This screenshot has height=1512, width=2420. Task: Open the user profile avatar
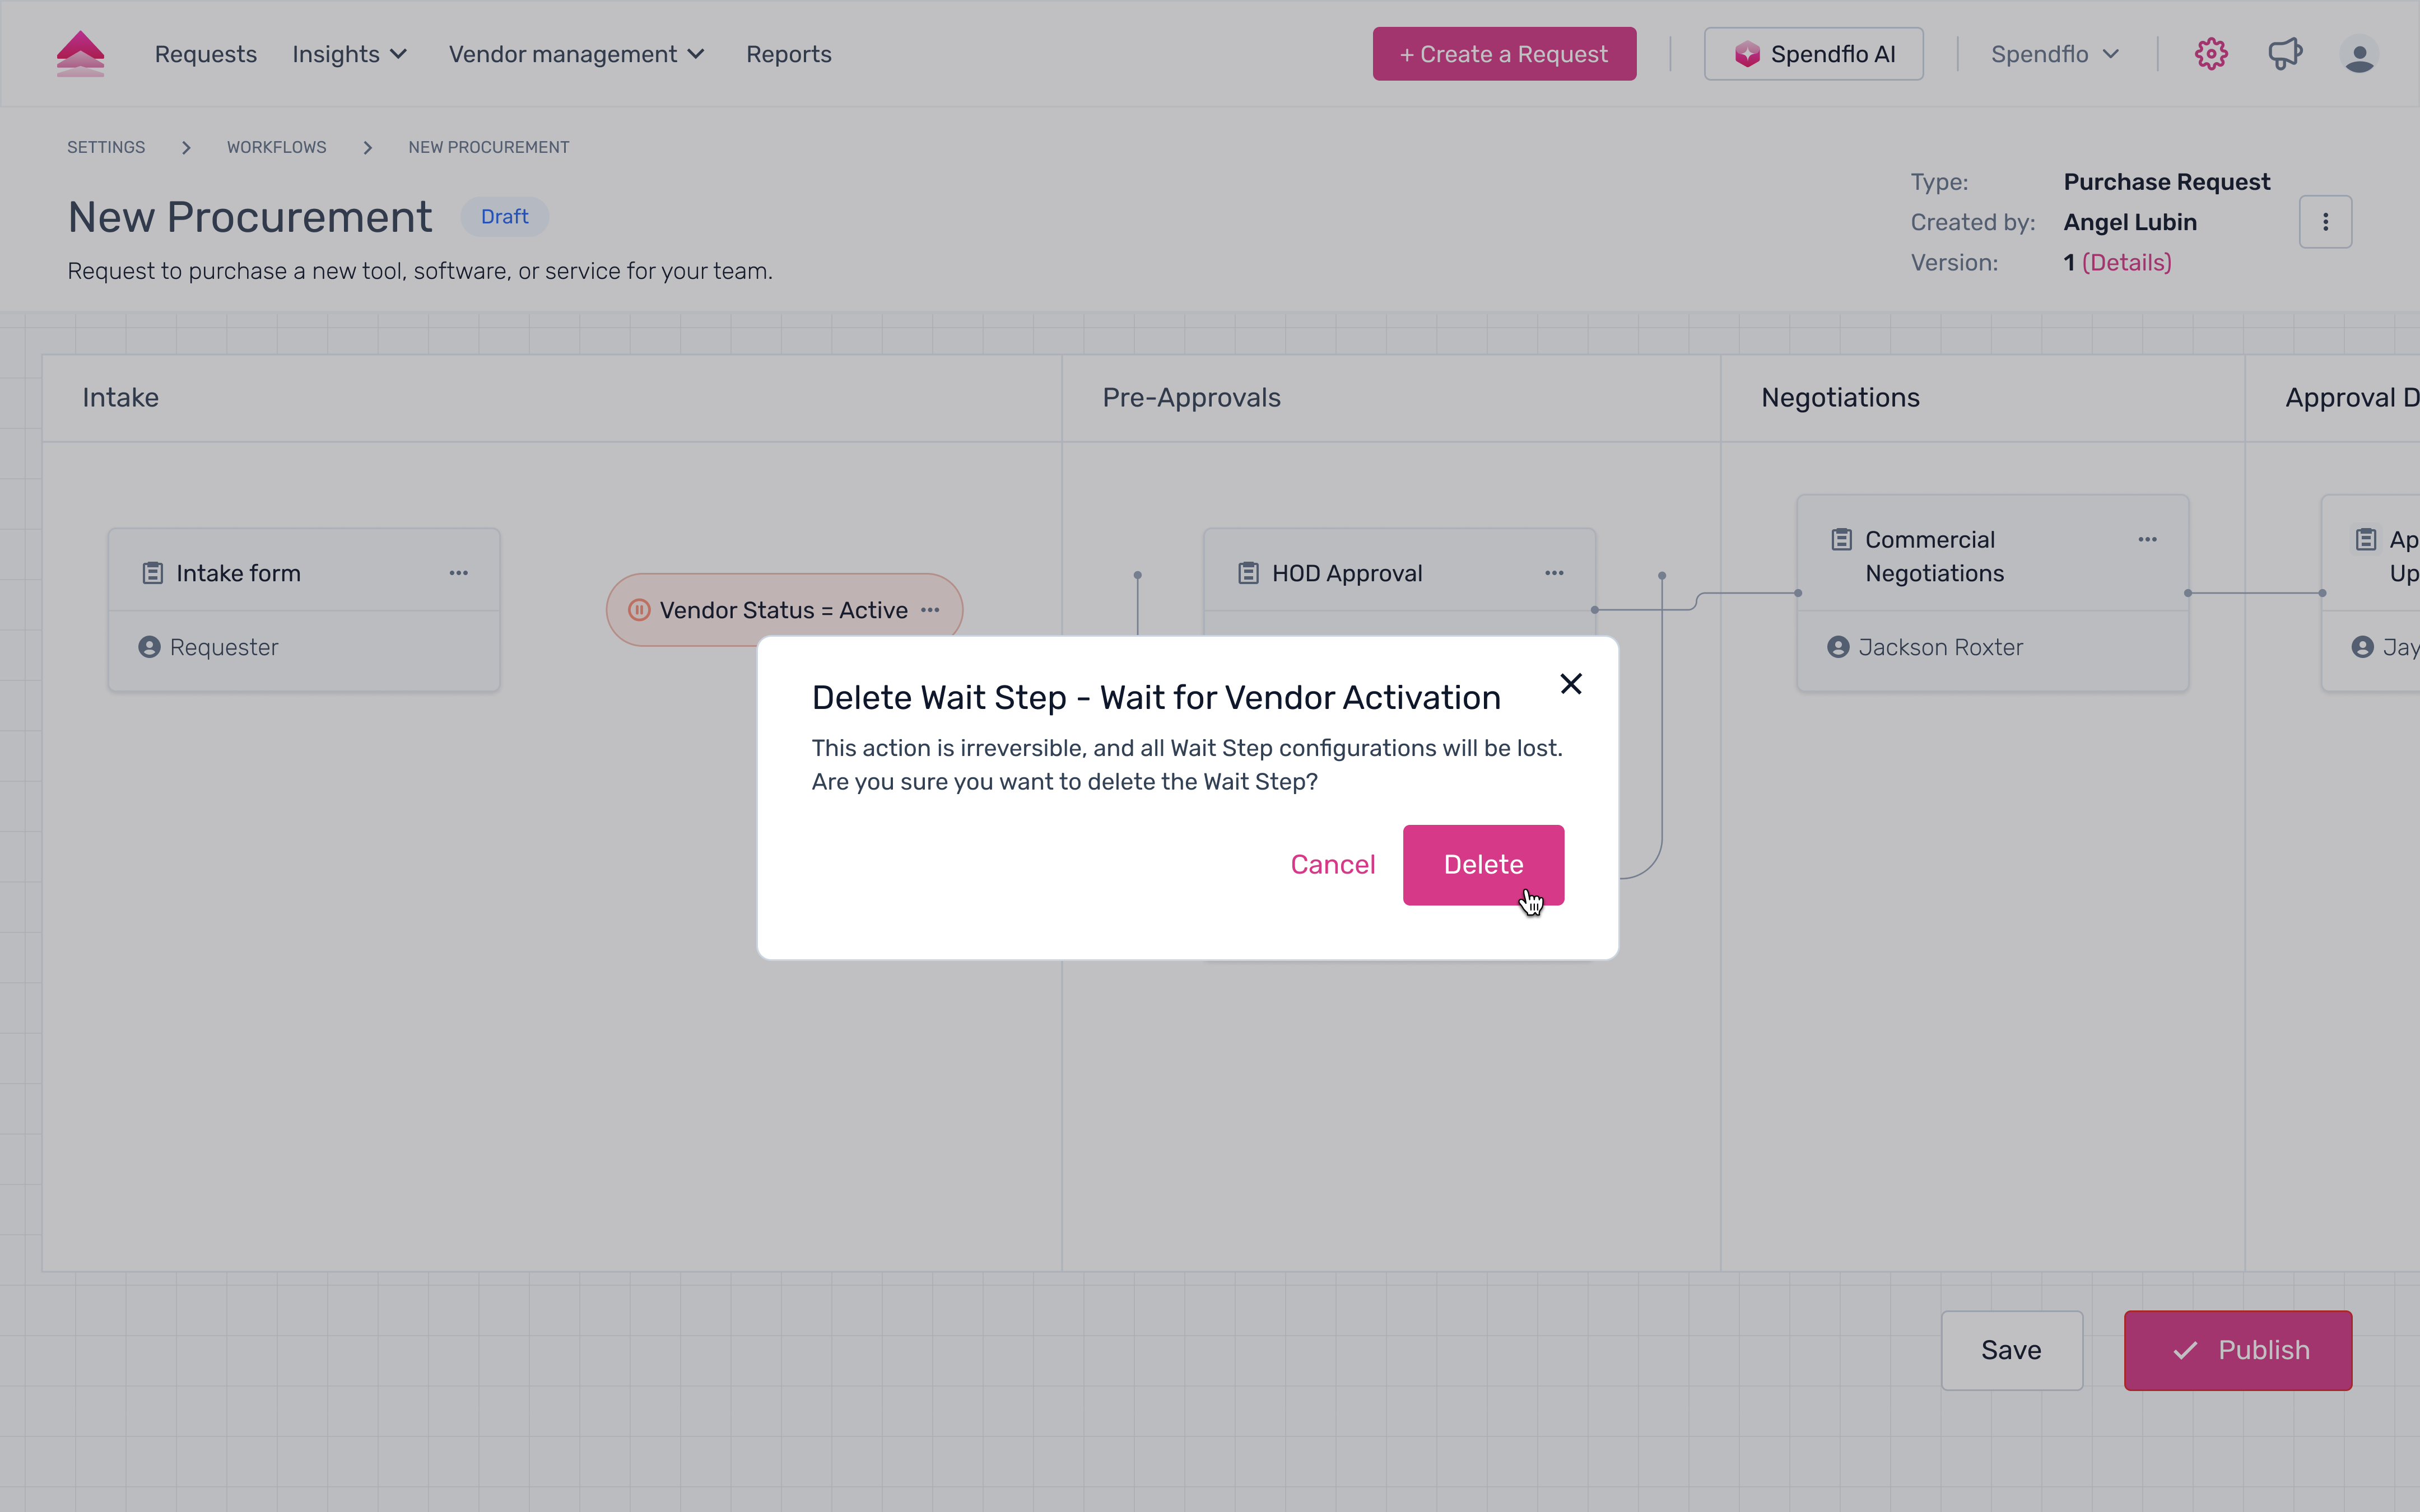(2359, 54)
